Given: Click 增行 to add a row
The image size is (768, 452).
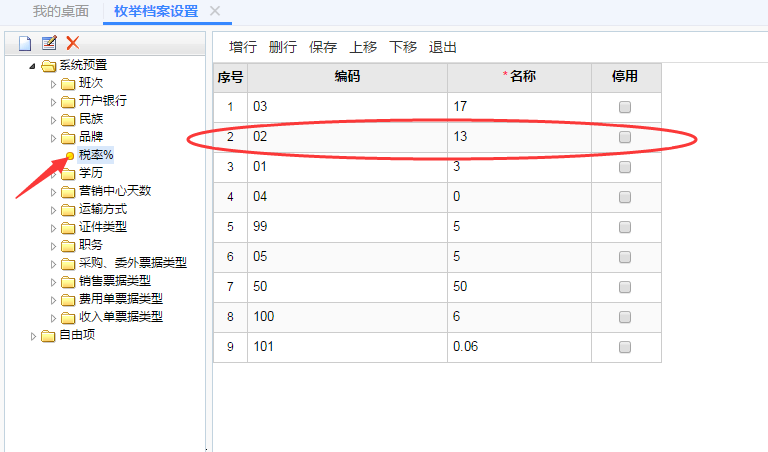Looking at the screenshot, I should click(243, 47).
